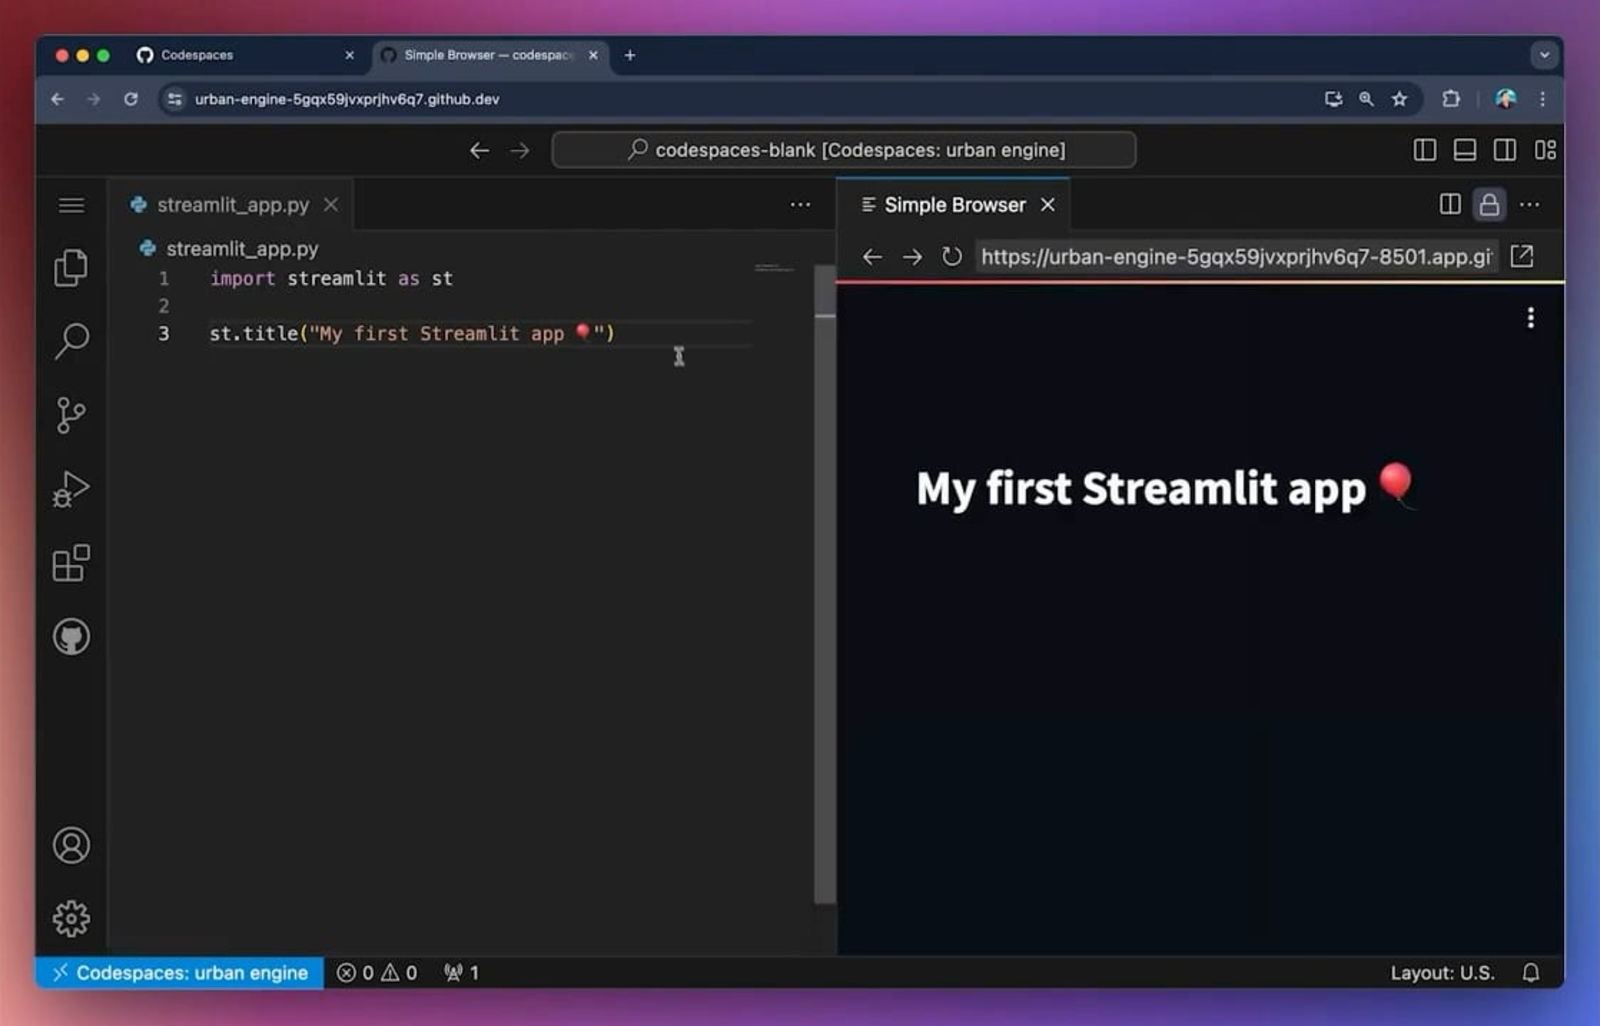Open the Accounts menu
Viewport: 1600px width, 1026px height.
(70, 845)
